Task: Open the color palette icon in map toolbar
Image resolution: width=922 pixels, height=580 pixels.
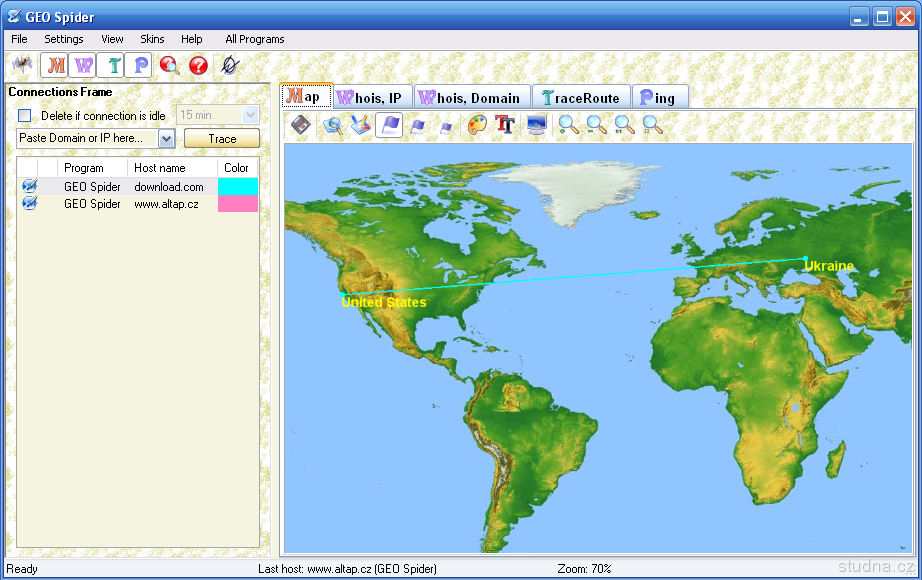Action: pos(477,125)
